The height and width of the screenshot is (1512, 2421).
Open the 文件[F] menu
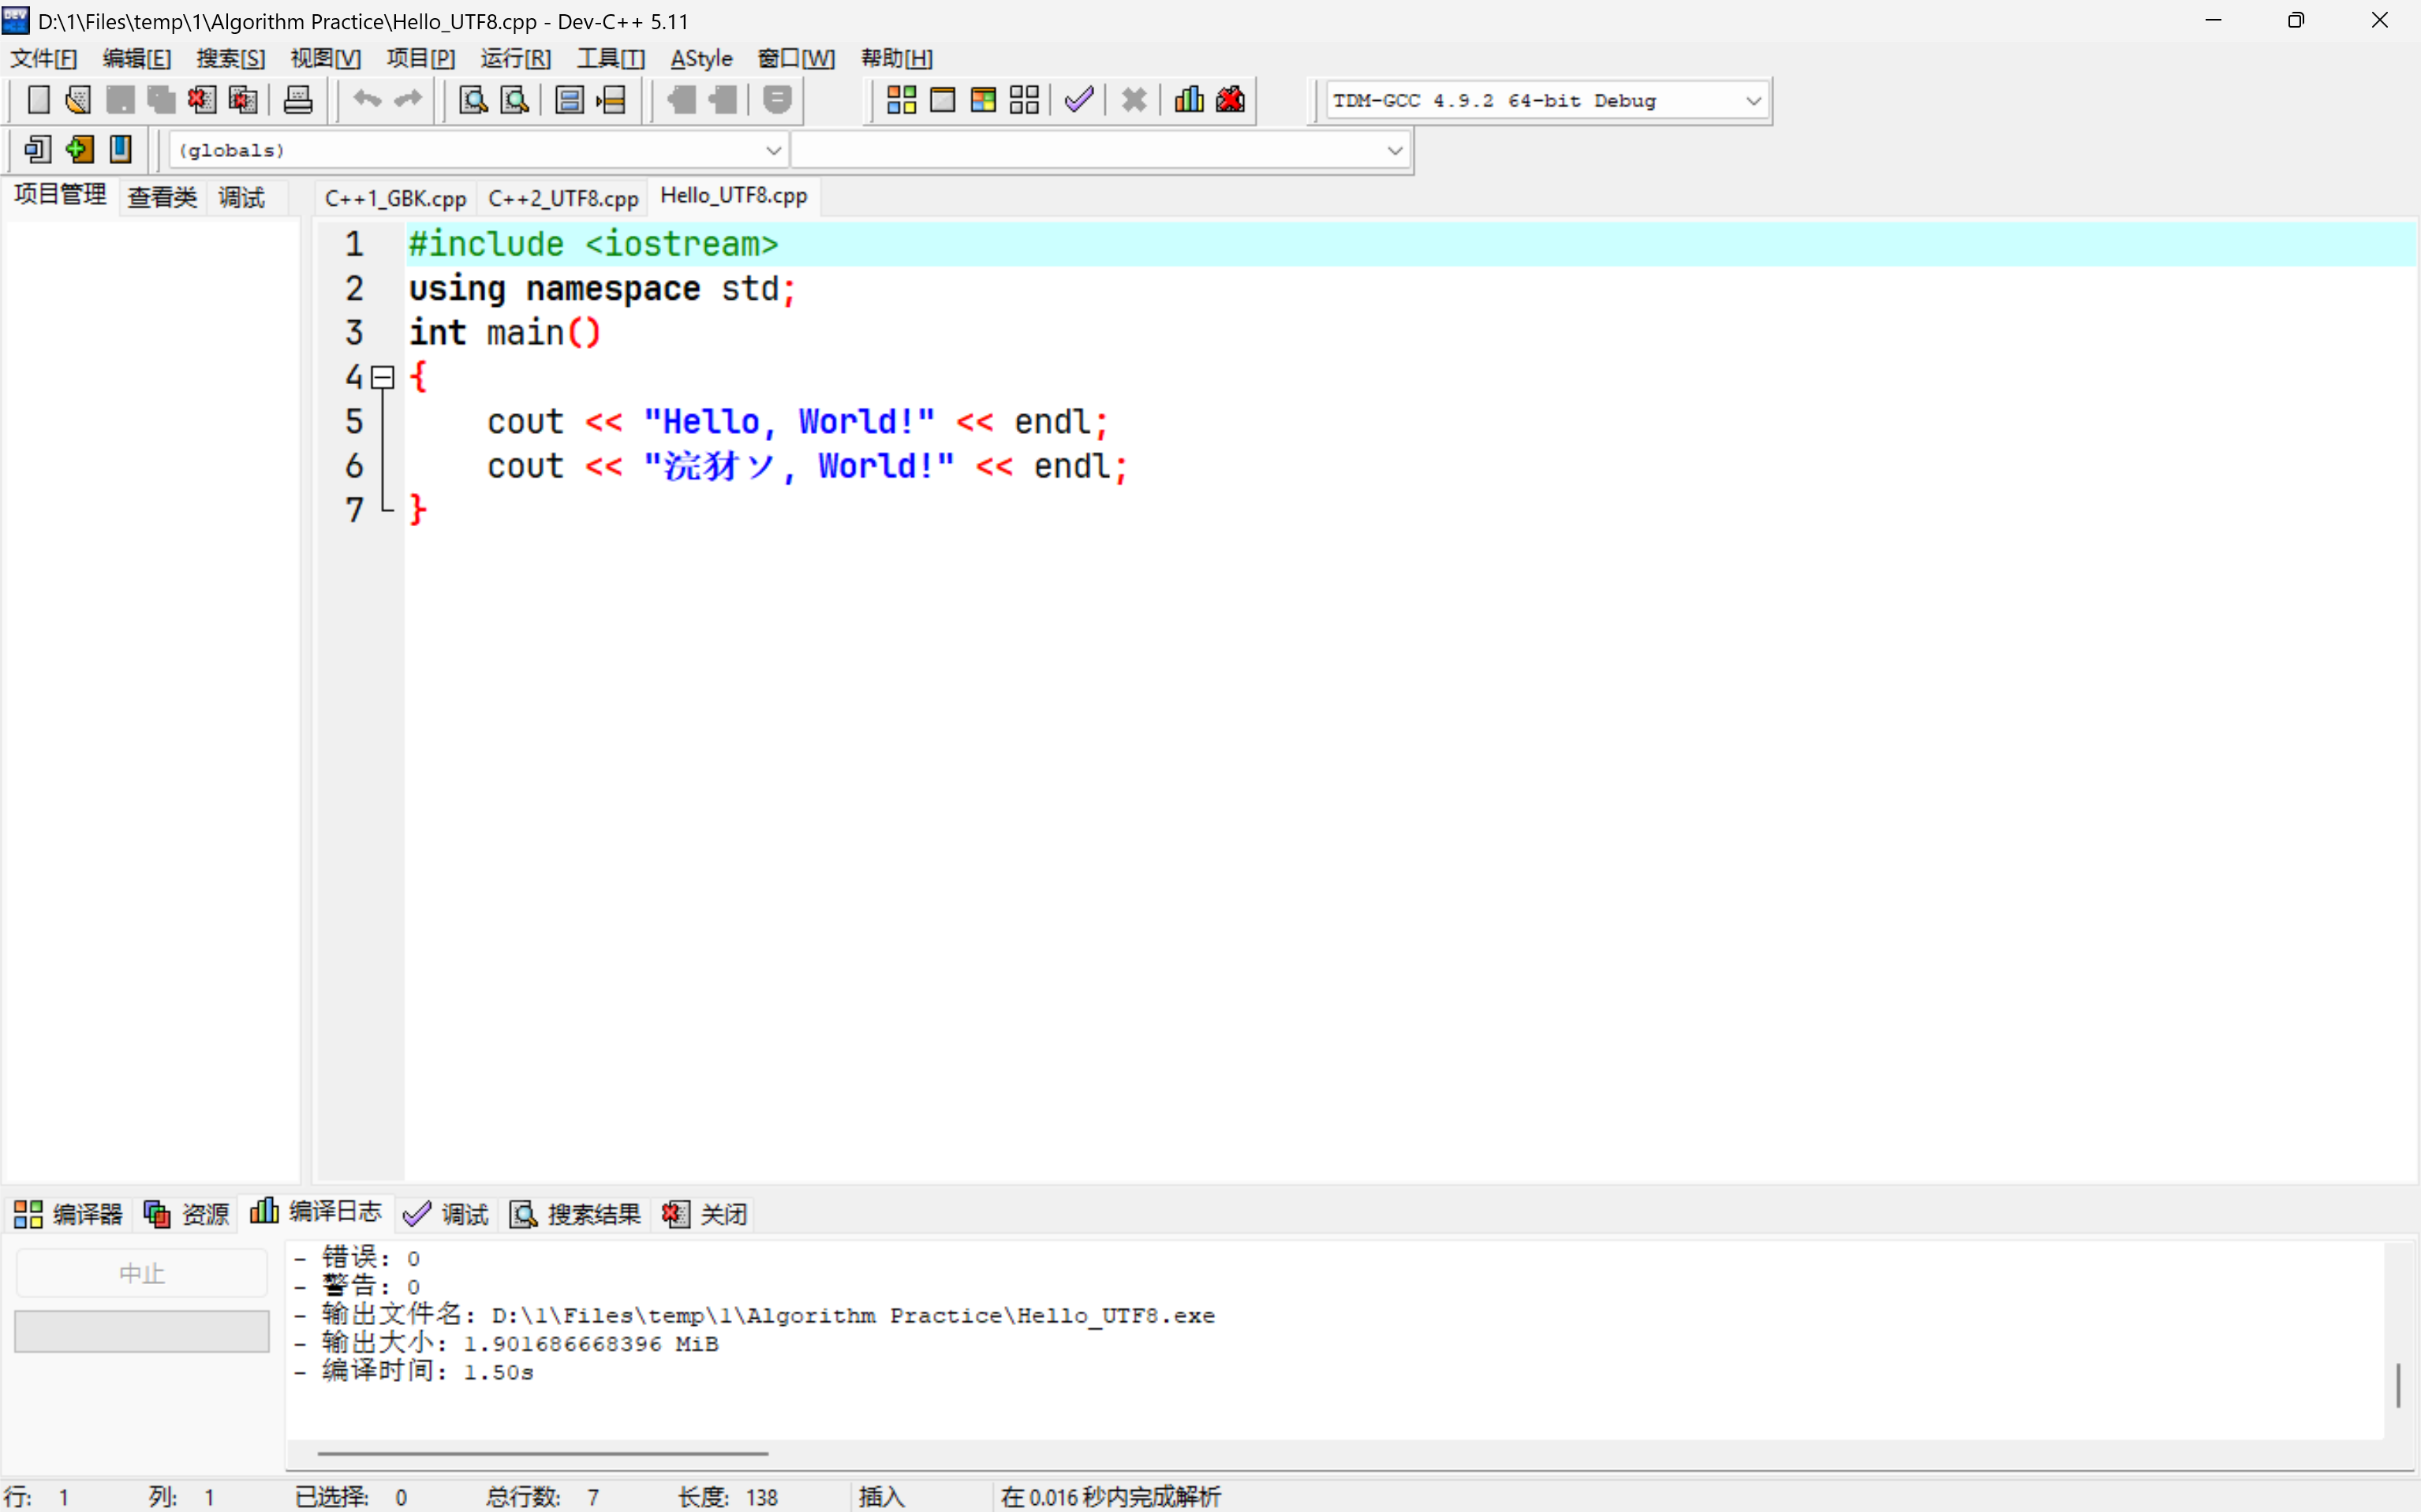click(x=44, y=58)
